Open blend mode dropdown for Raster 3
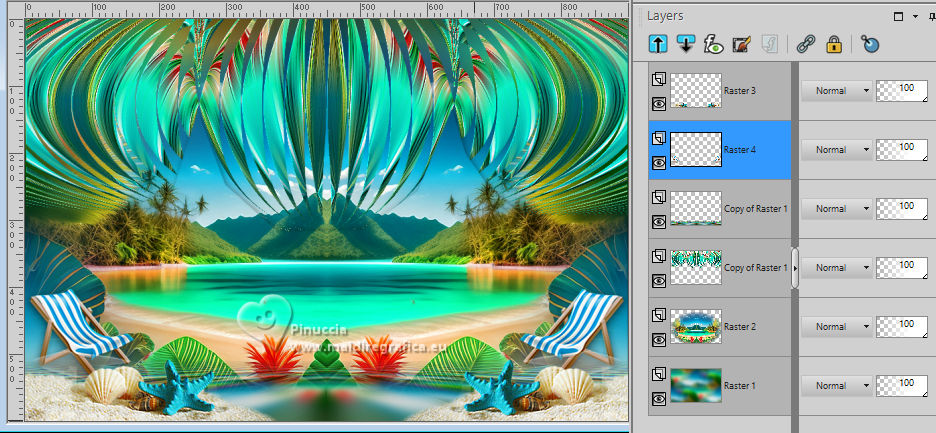The height and width of the screenshot is (433, 936). 836,91
